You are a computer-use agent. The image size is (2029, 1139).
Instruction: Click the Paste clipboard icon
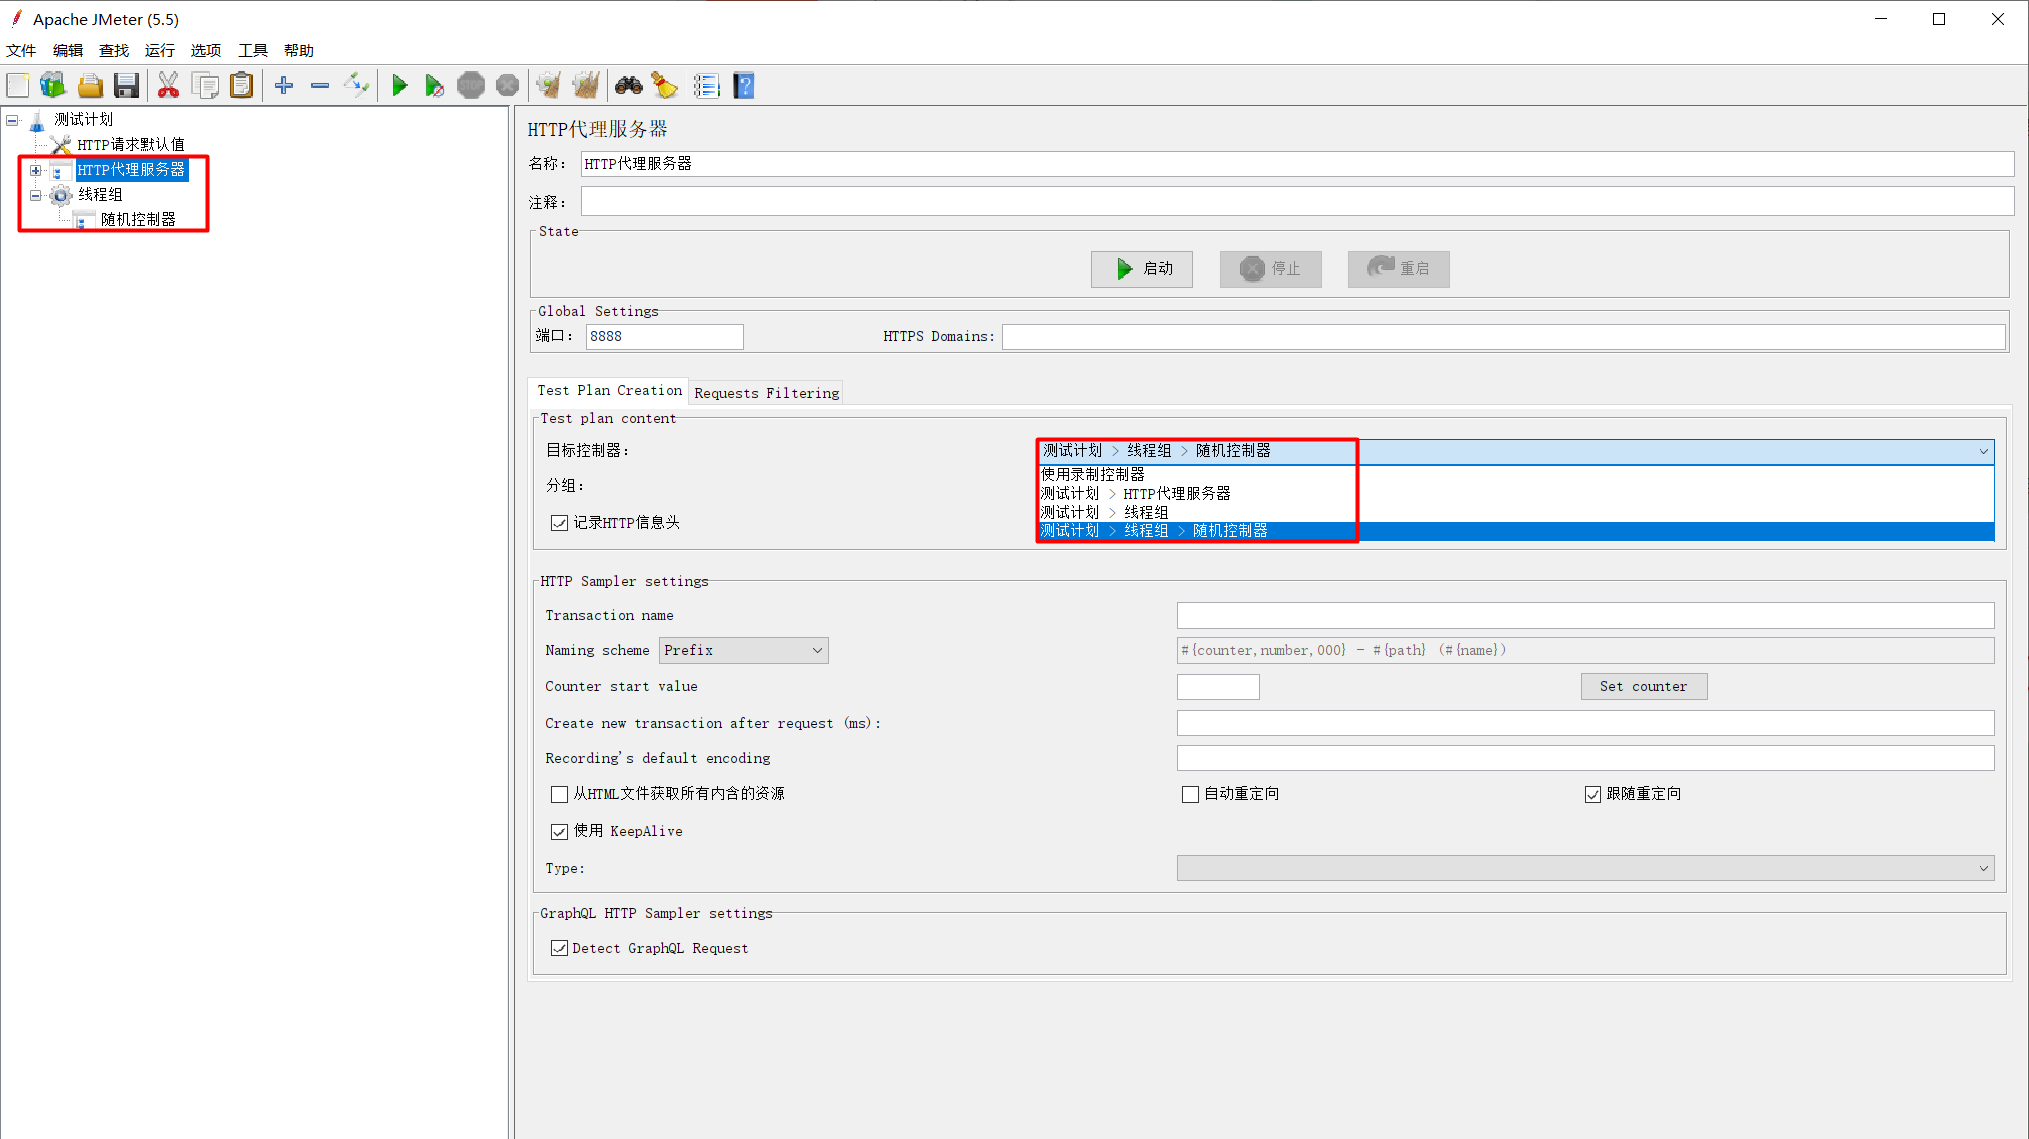pos(241,86)
